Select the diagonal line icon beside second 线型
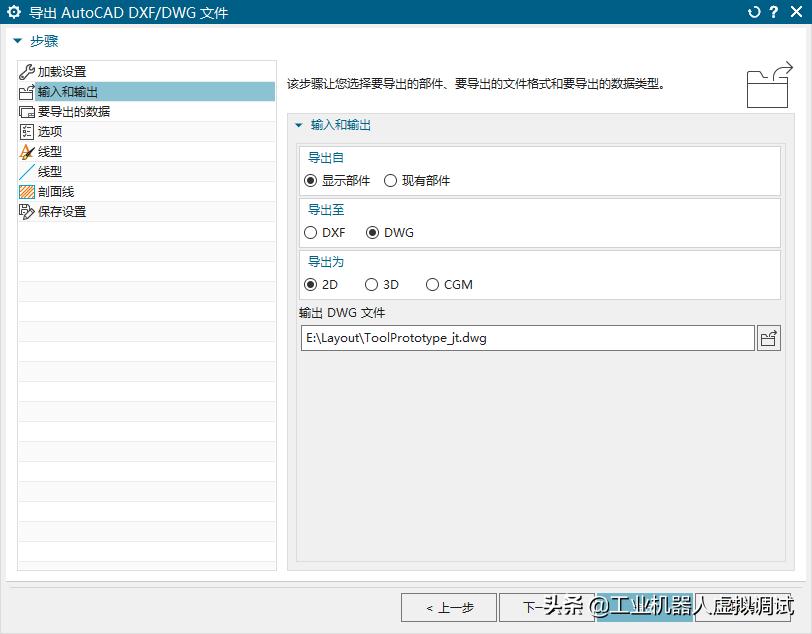Image resolution: width=812 pixels, height=634 pixels. pos(25,171)
